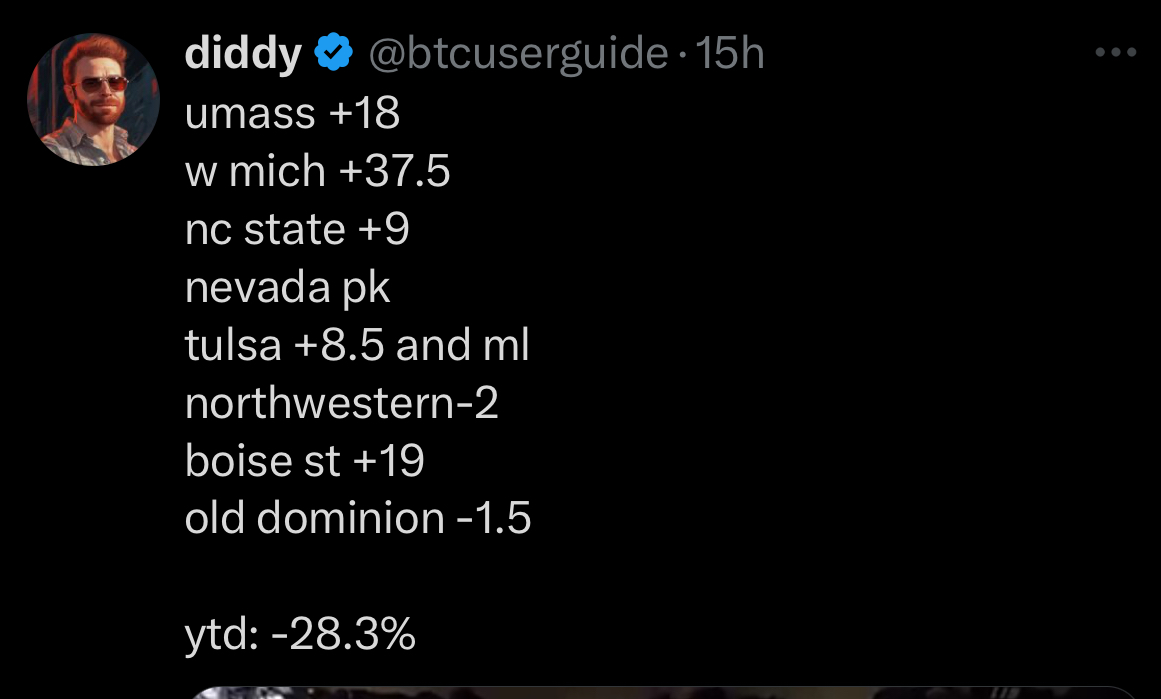The image size is (1161, 699).
Task: Click the 'nevada pk' pick line
Action: click(x=287, y=288)
